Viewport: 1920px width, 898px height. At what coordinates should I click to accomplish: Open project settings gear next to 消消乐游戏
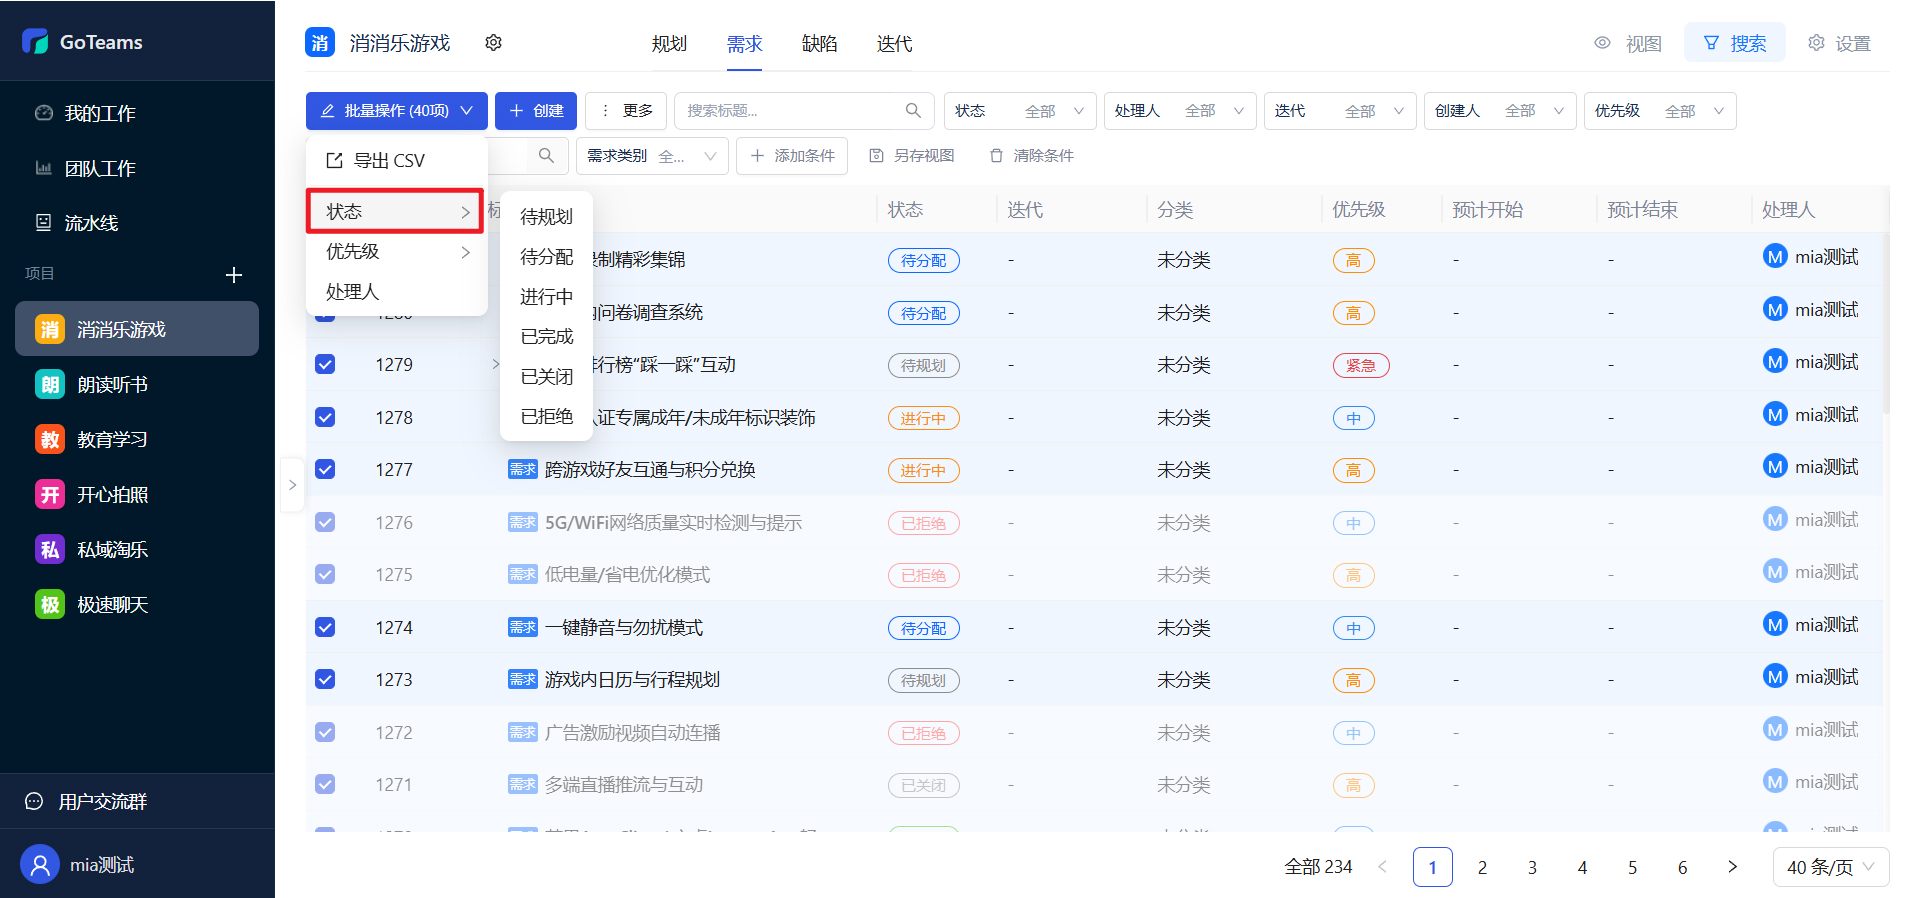[493, 43]
